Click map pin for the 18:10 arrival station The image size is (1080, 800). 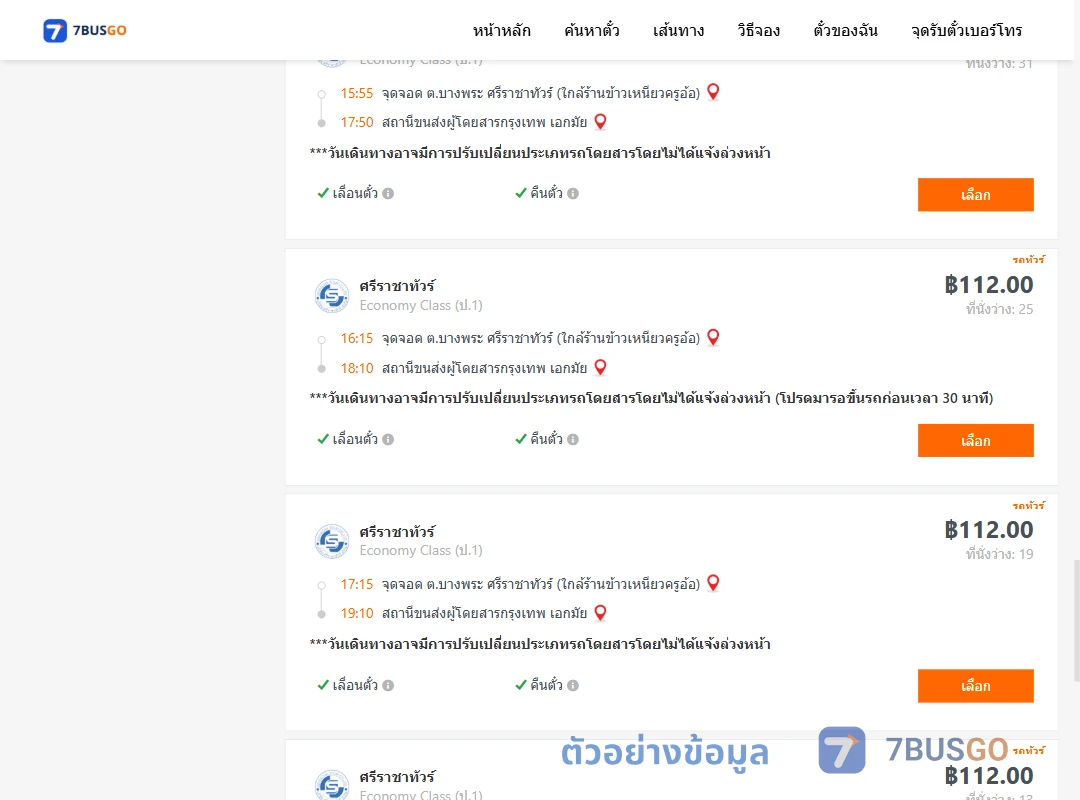tap(601, 367)
